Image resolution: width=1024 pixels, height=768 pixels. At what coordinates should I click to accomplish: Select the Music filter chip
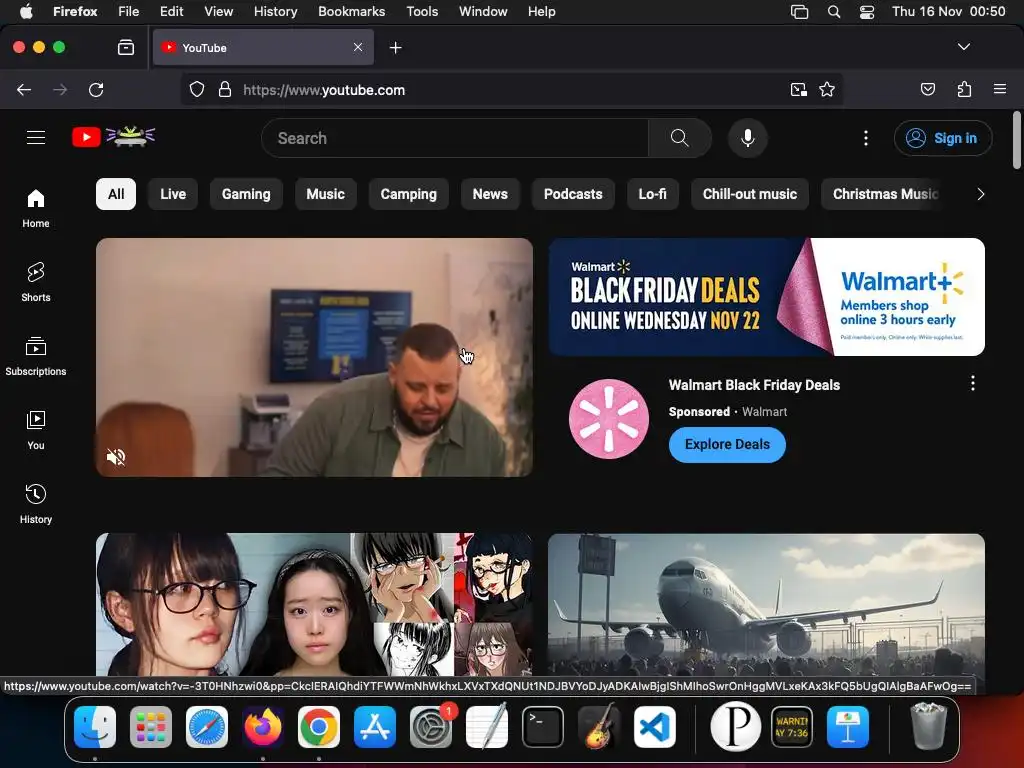(325, 194)
